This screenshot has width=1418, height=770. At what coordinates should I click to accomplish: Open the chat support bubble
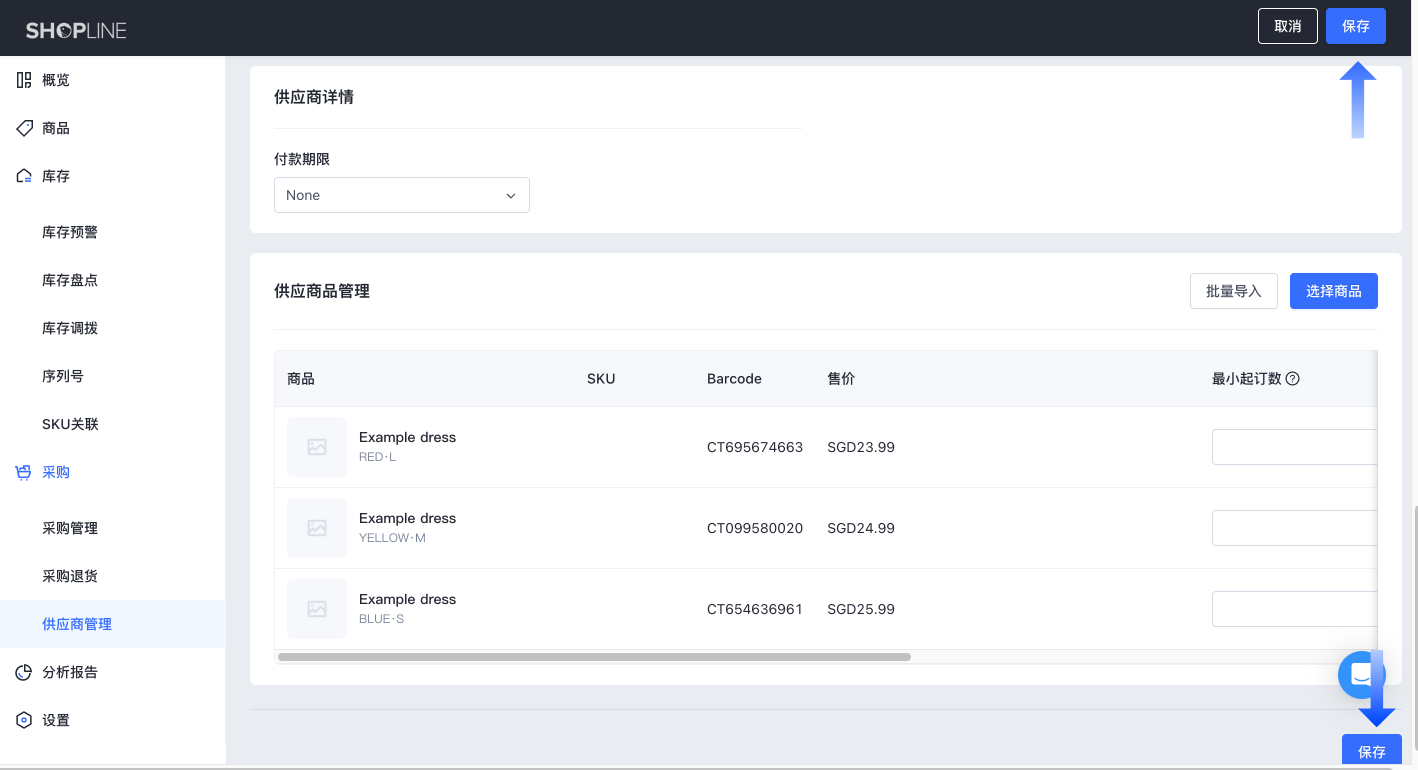pyautogui.click(x=1361, y=675)
